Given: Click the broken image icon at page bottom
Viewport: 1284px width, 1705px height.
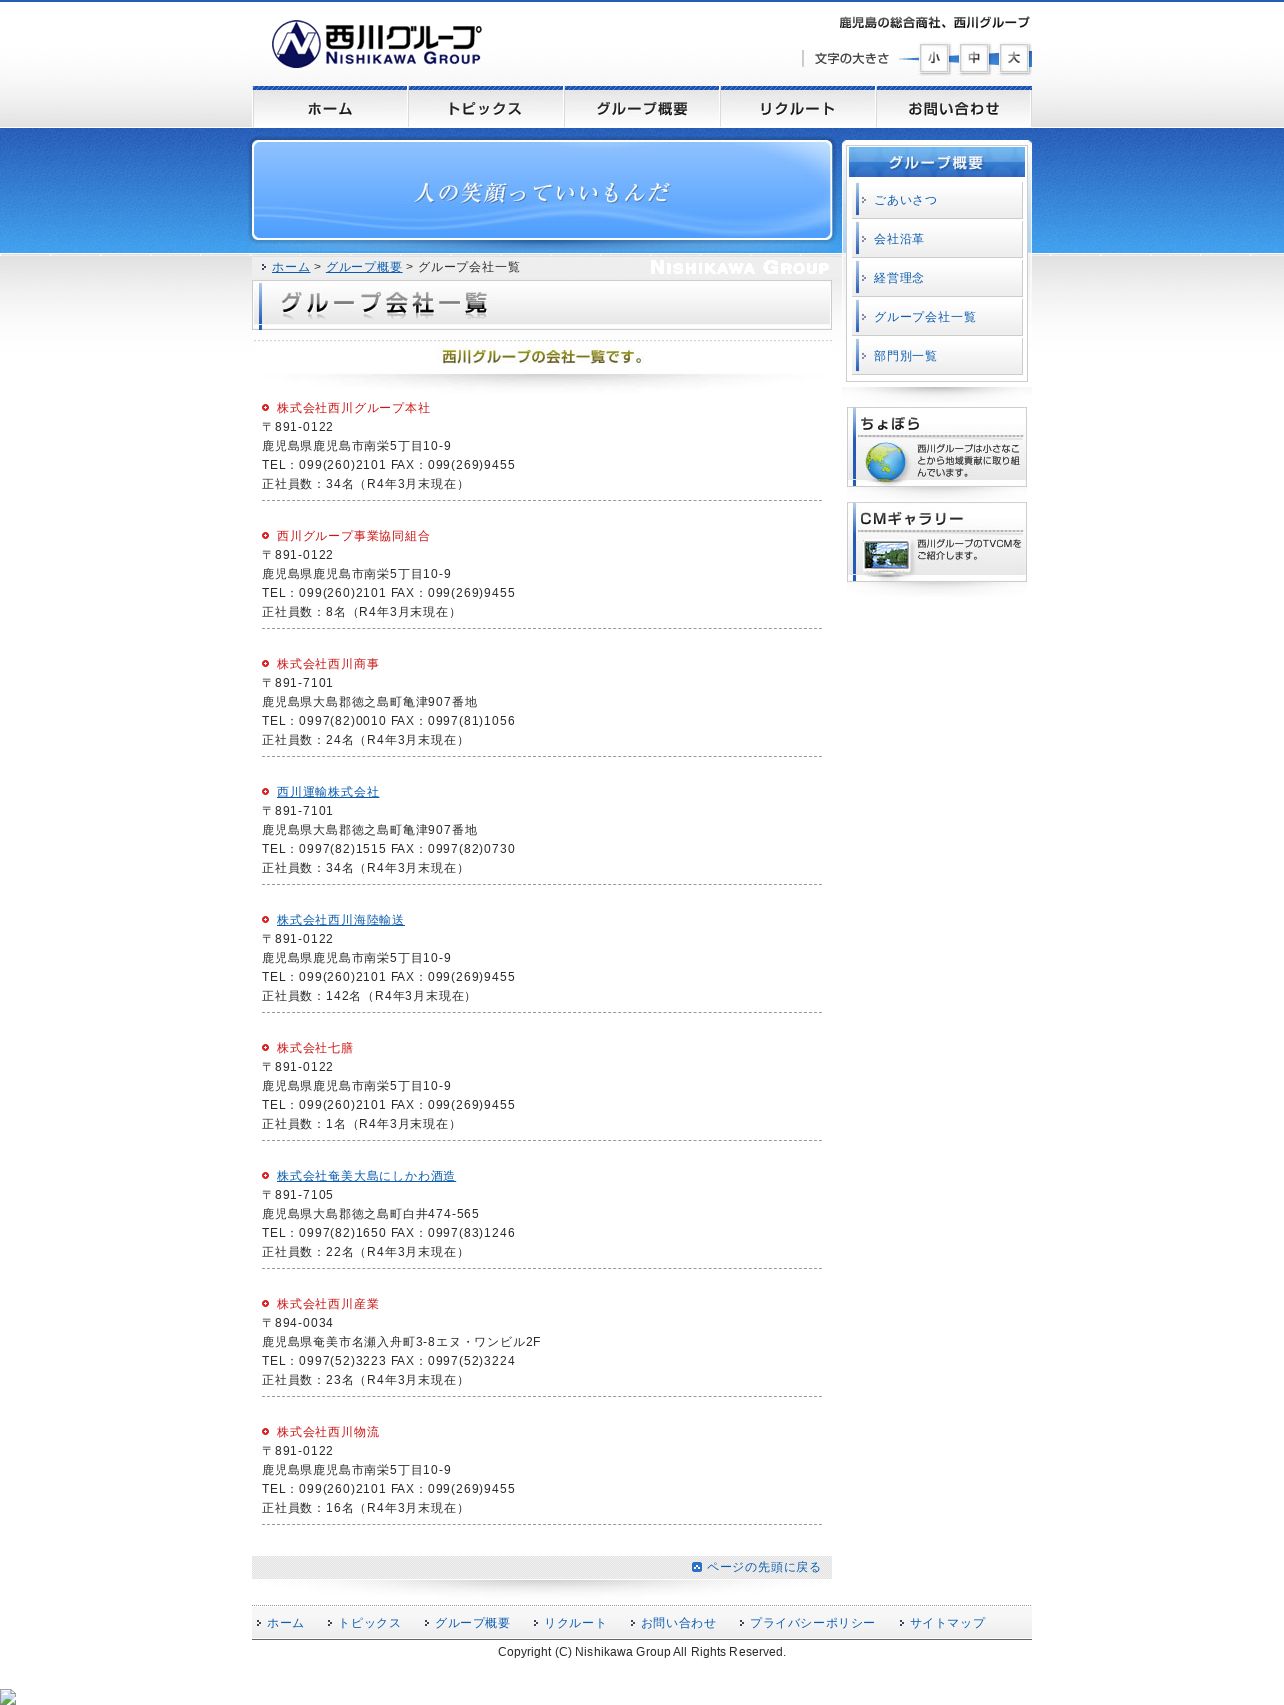Looking at the screenshot, I should click(x=8, y=1697).
